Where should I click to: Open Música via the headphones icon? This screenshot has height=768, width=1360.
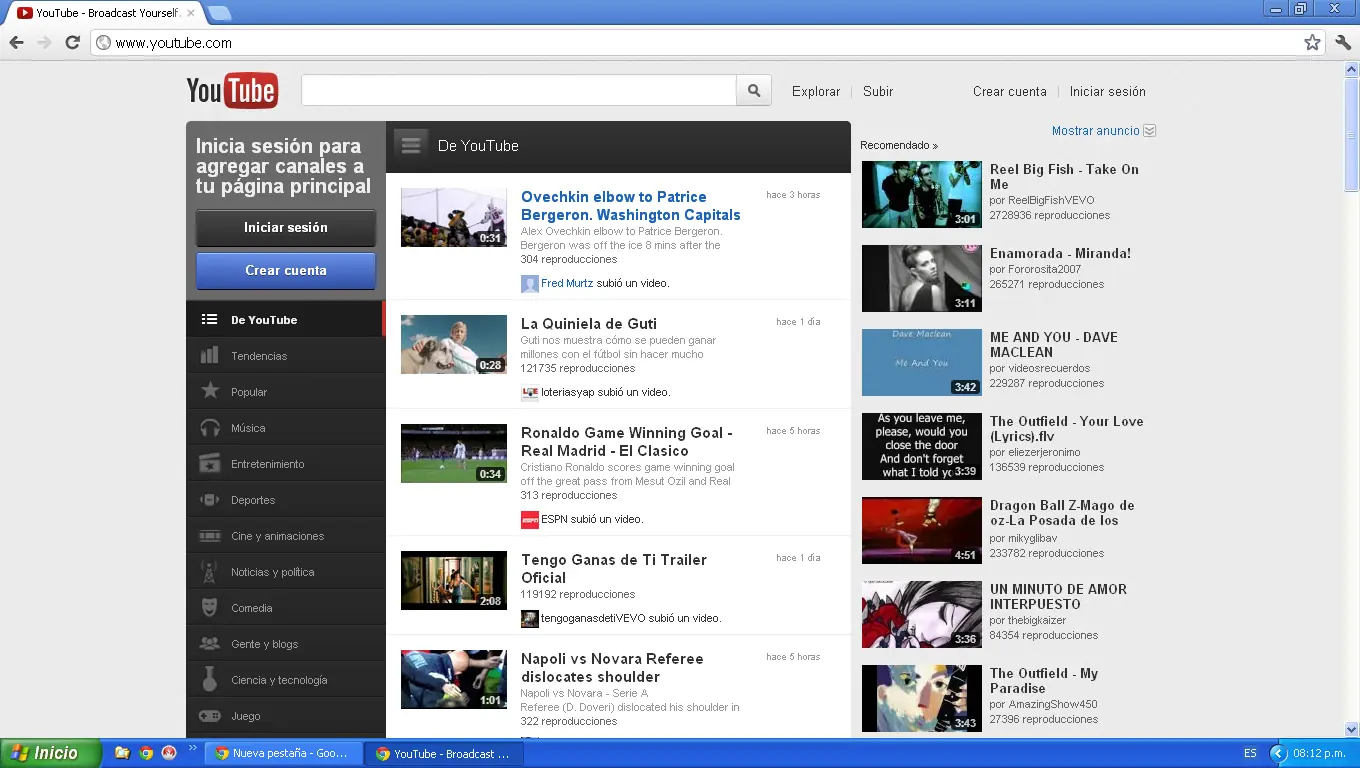(x=209, y=428)
